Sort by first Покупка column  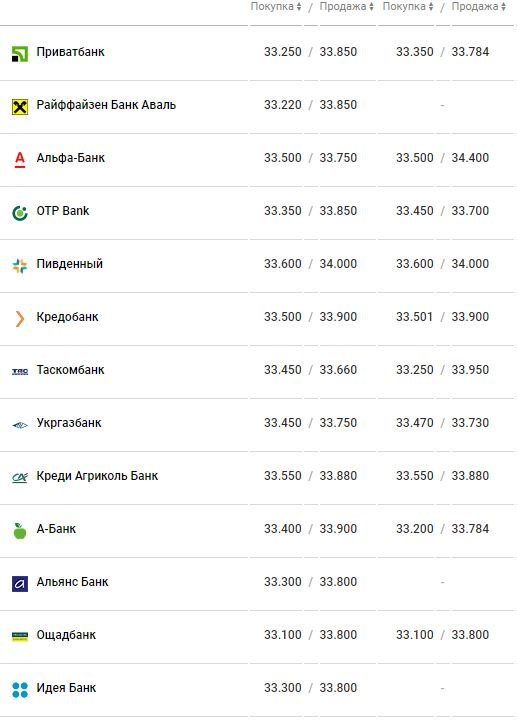click(x=276, y=6)
